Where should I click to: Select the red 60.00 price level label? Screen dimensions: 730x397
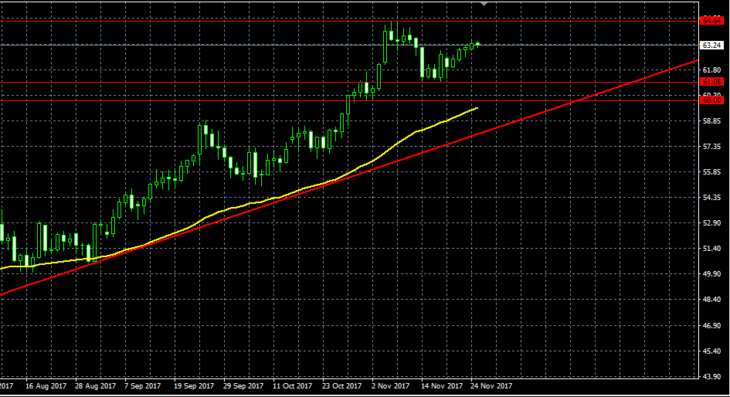coord(712,100)
